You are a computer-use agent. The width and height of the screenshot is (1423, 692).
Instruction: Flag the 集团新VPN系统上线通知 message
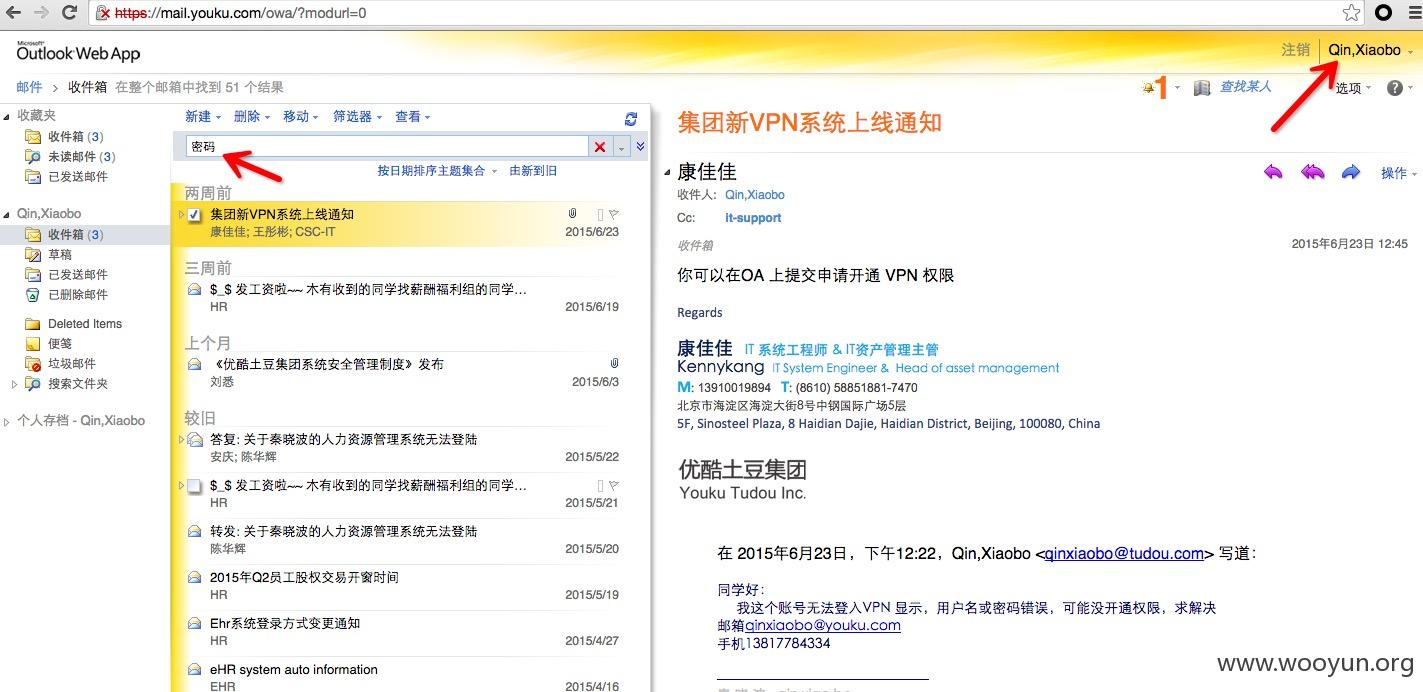coord(614,214)
